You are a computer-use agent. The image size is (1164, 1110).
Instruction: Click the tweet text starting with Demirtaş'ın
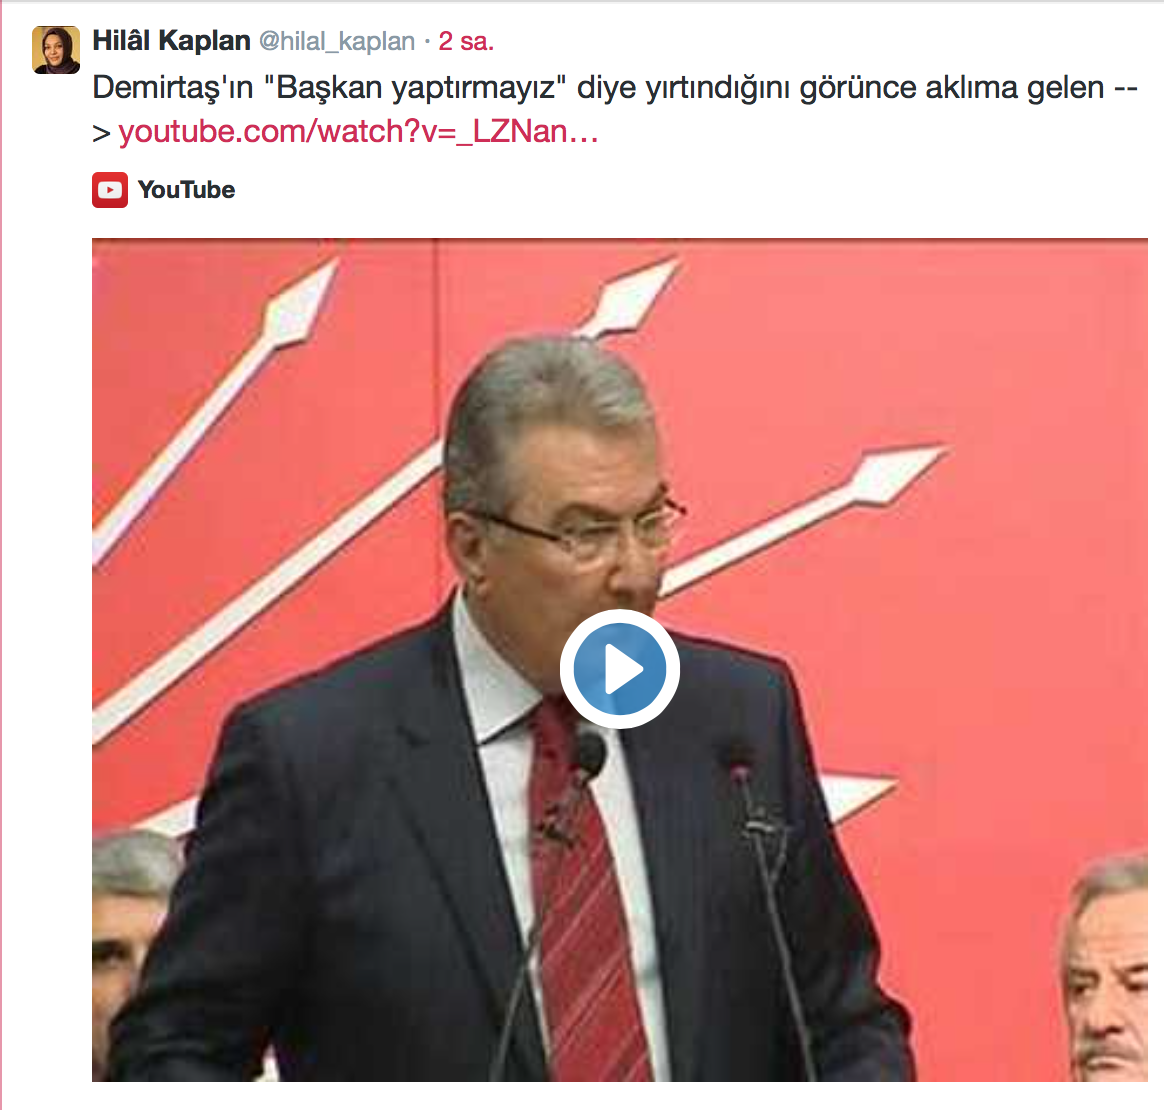pyautogui.click(x=615, y=109)
